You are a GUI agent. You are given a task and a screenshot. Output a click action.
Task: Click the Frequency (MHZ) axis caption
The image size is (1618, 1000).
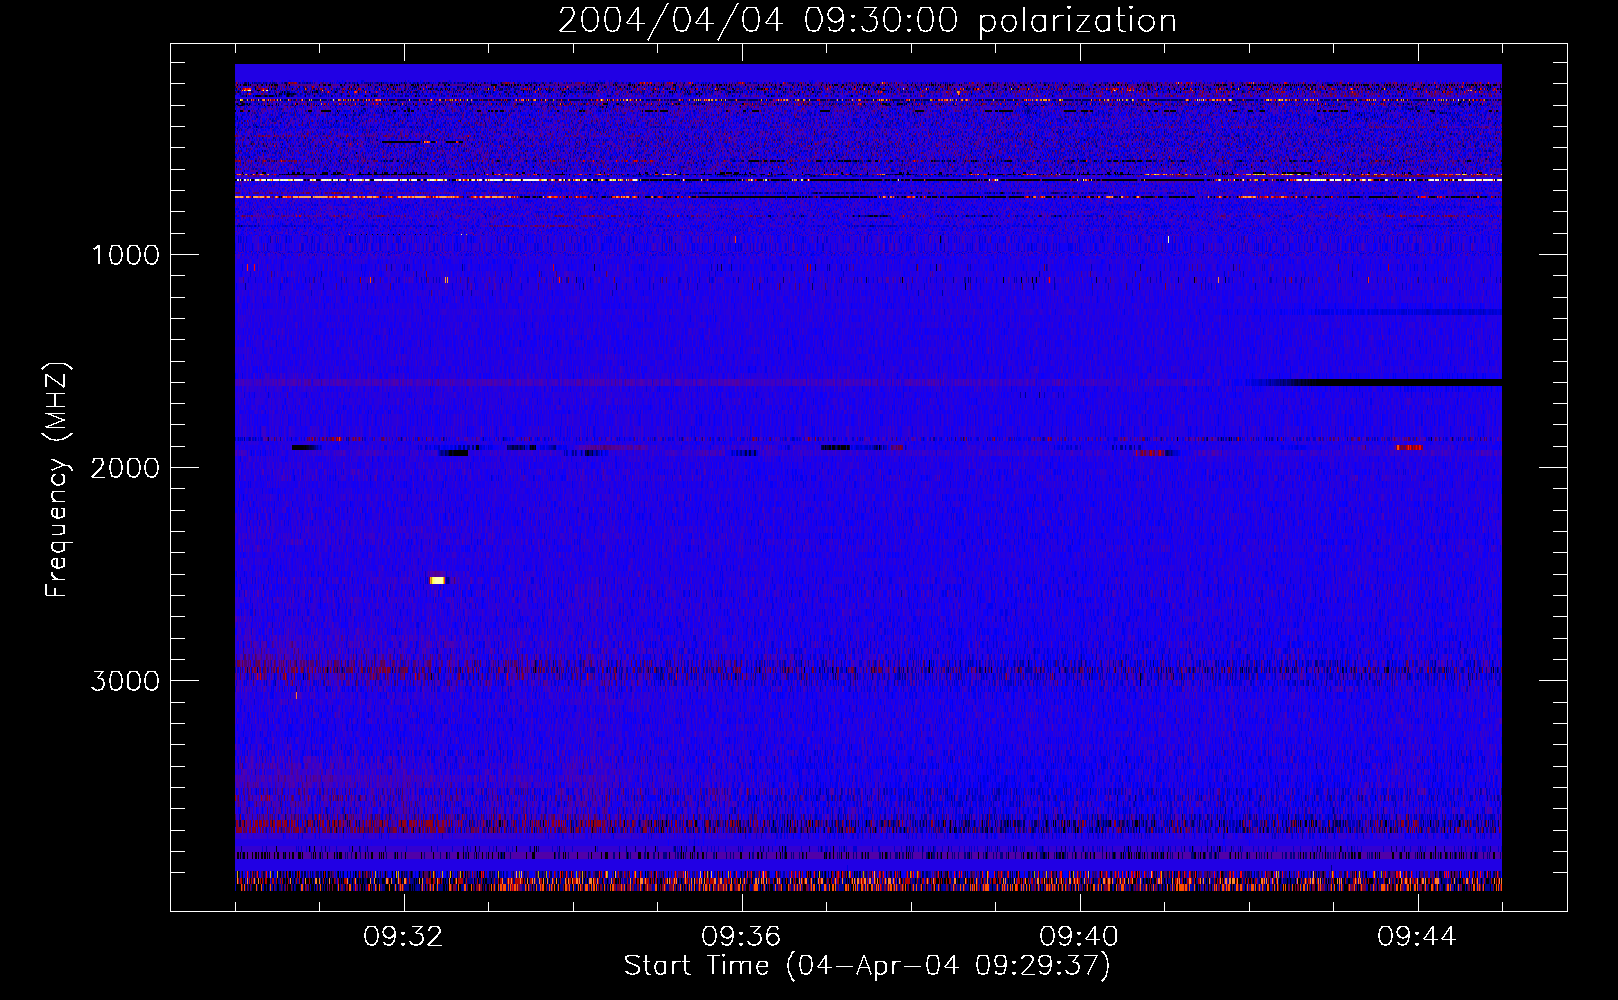point(58,480)
